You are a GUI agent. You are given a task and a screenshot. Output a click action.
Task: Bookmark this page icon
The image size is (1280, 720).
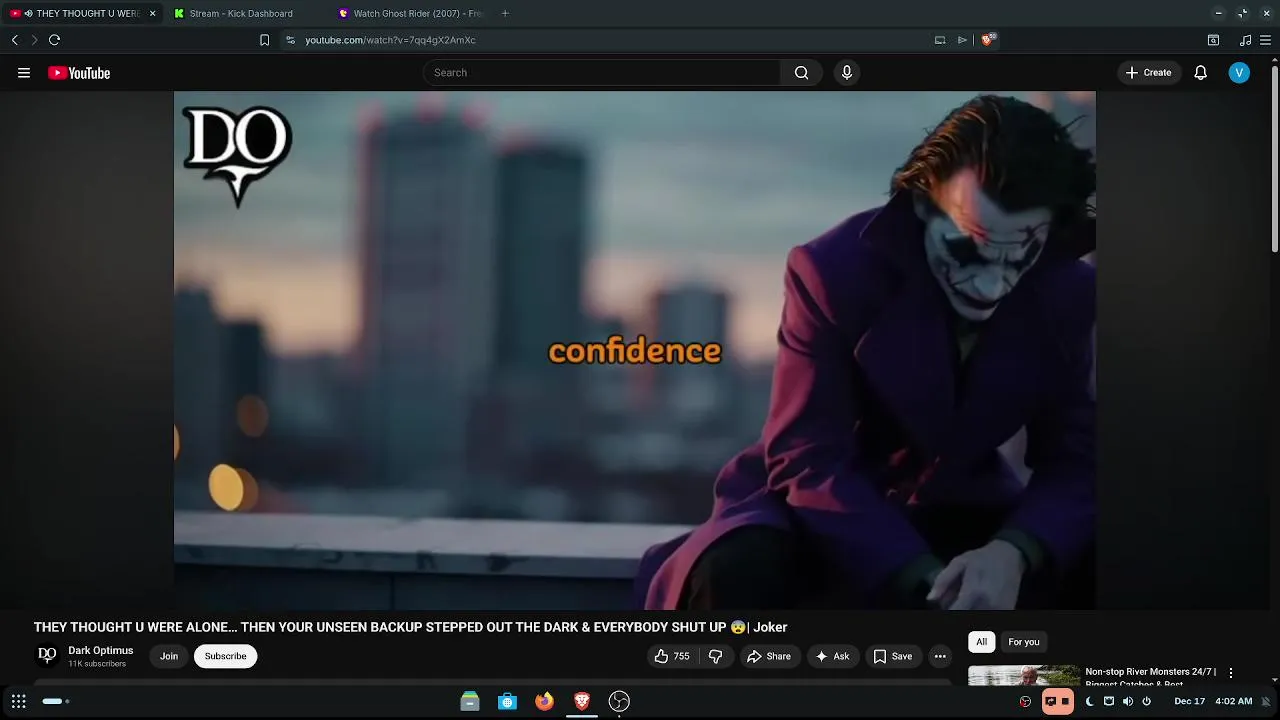(x=264, y=40)
